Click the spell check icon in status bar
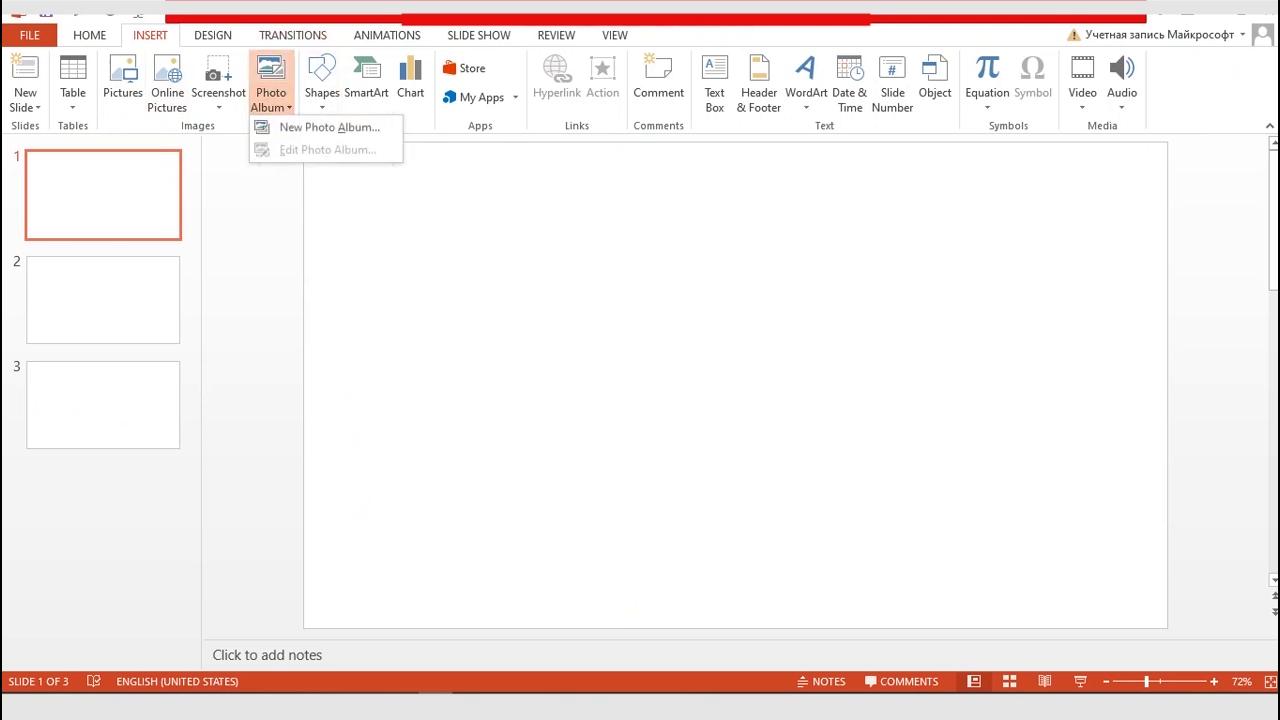Viewport: 1280px width, 720px height. [94, 681]
